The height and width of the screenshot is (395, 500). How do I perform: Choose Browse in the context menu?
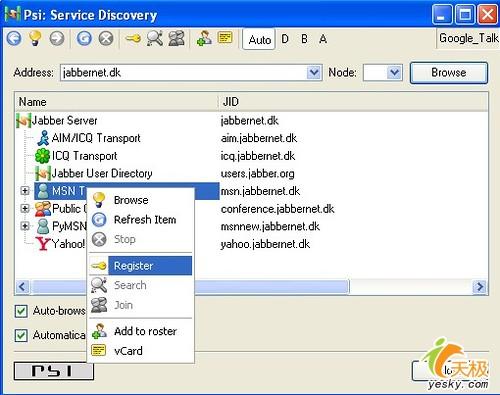(140, 200)
